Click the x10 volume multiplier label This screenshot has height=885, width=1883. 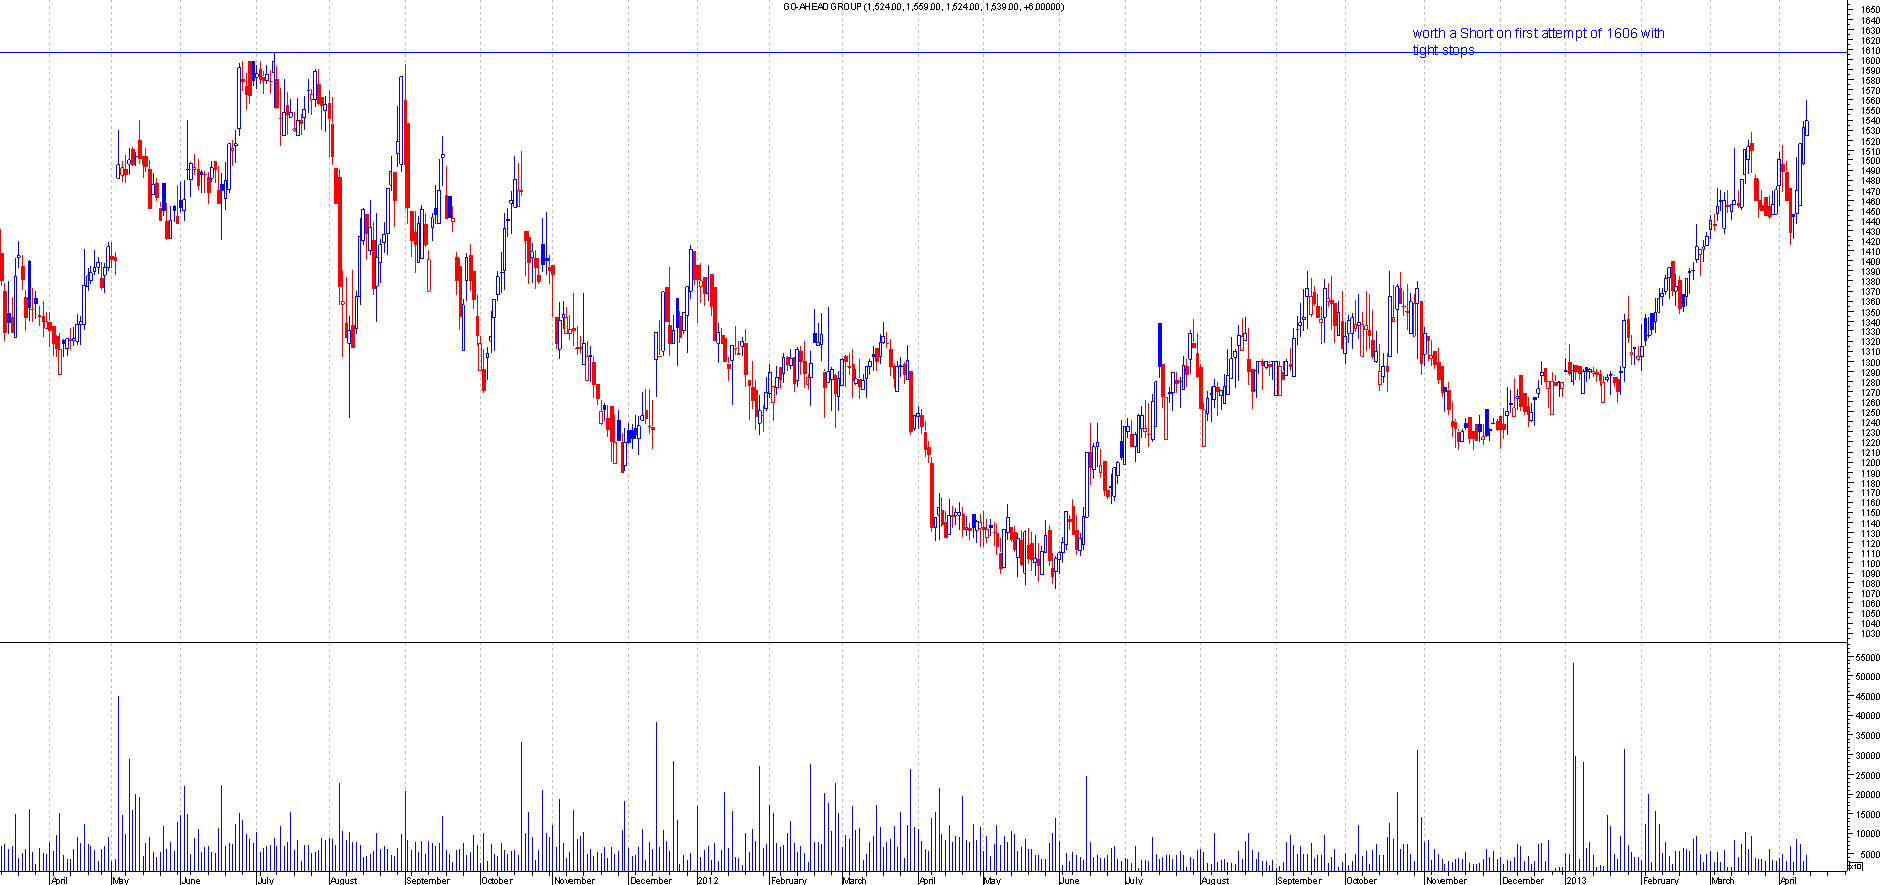[x=1855, y=866]
